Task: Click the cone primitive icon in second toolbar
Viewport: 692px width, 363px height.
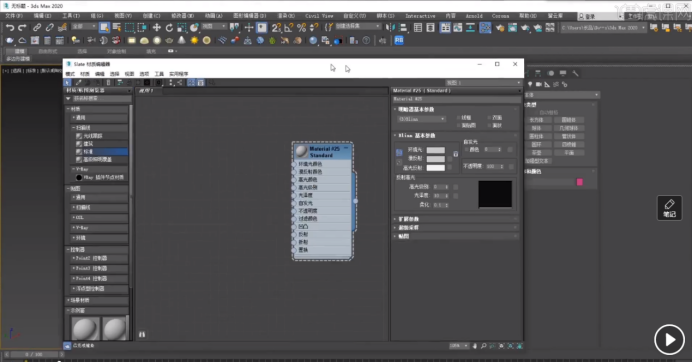Action: coord(181,41)
